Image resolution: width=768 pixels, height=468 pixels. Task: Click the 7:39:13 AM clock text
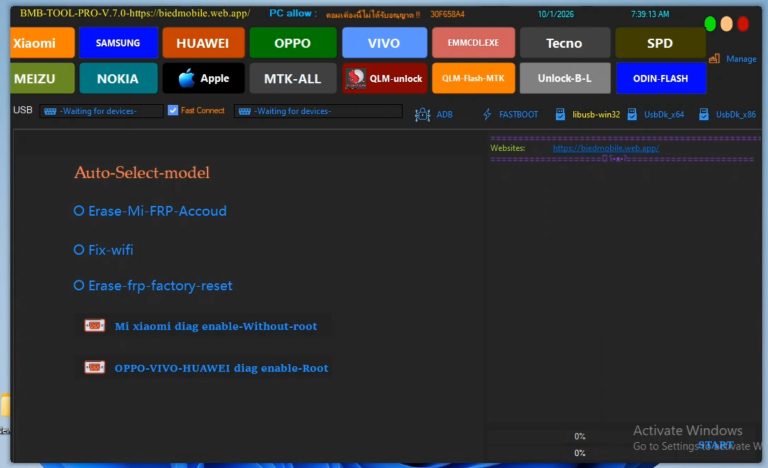[650, 14]
